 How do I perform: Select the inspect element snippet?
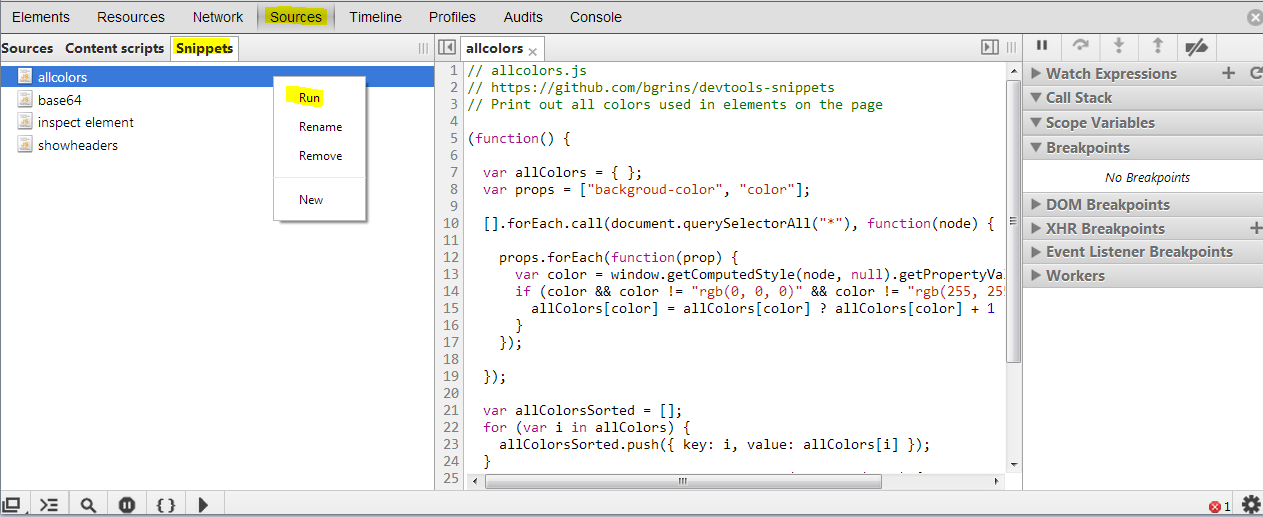pos(217,122)
